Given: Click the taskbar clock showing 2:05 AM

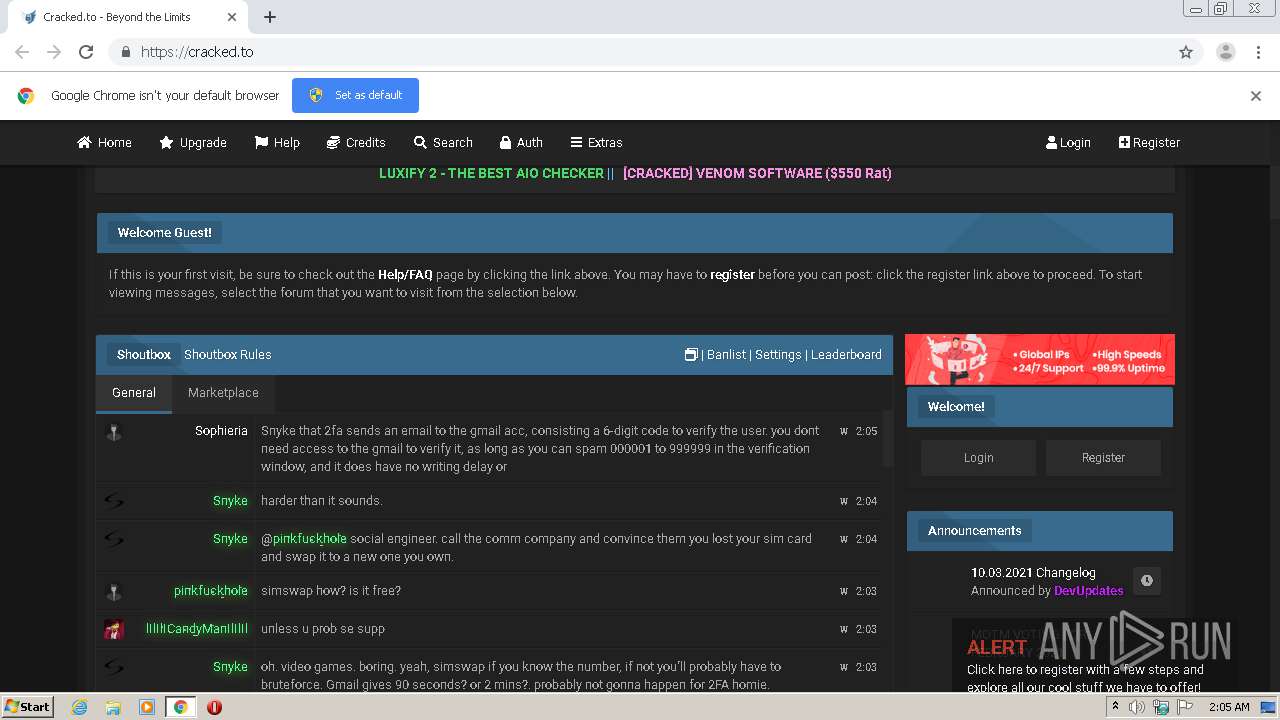Looking at the screenshot, I should click(x=1229, y=707).
